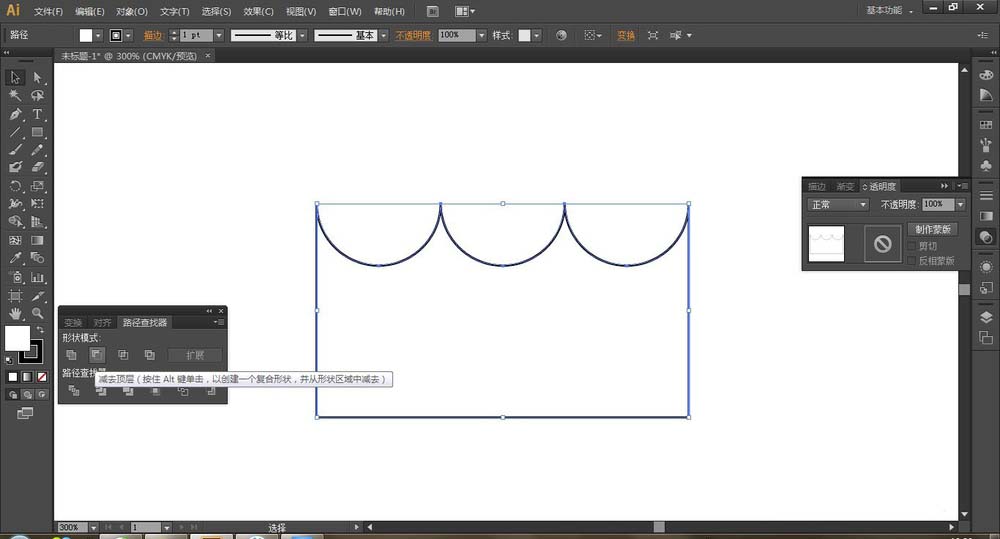1000x539 pixels.
Task: Tick the 反相蒙版 (Invert Mask) checkbox
Action: (911, 260)
